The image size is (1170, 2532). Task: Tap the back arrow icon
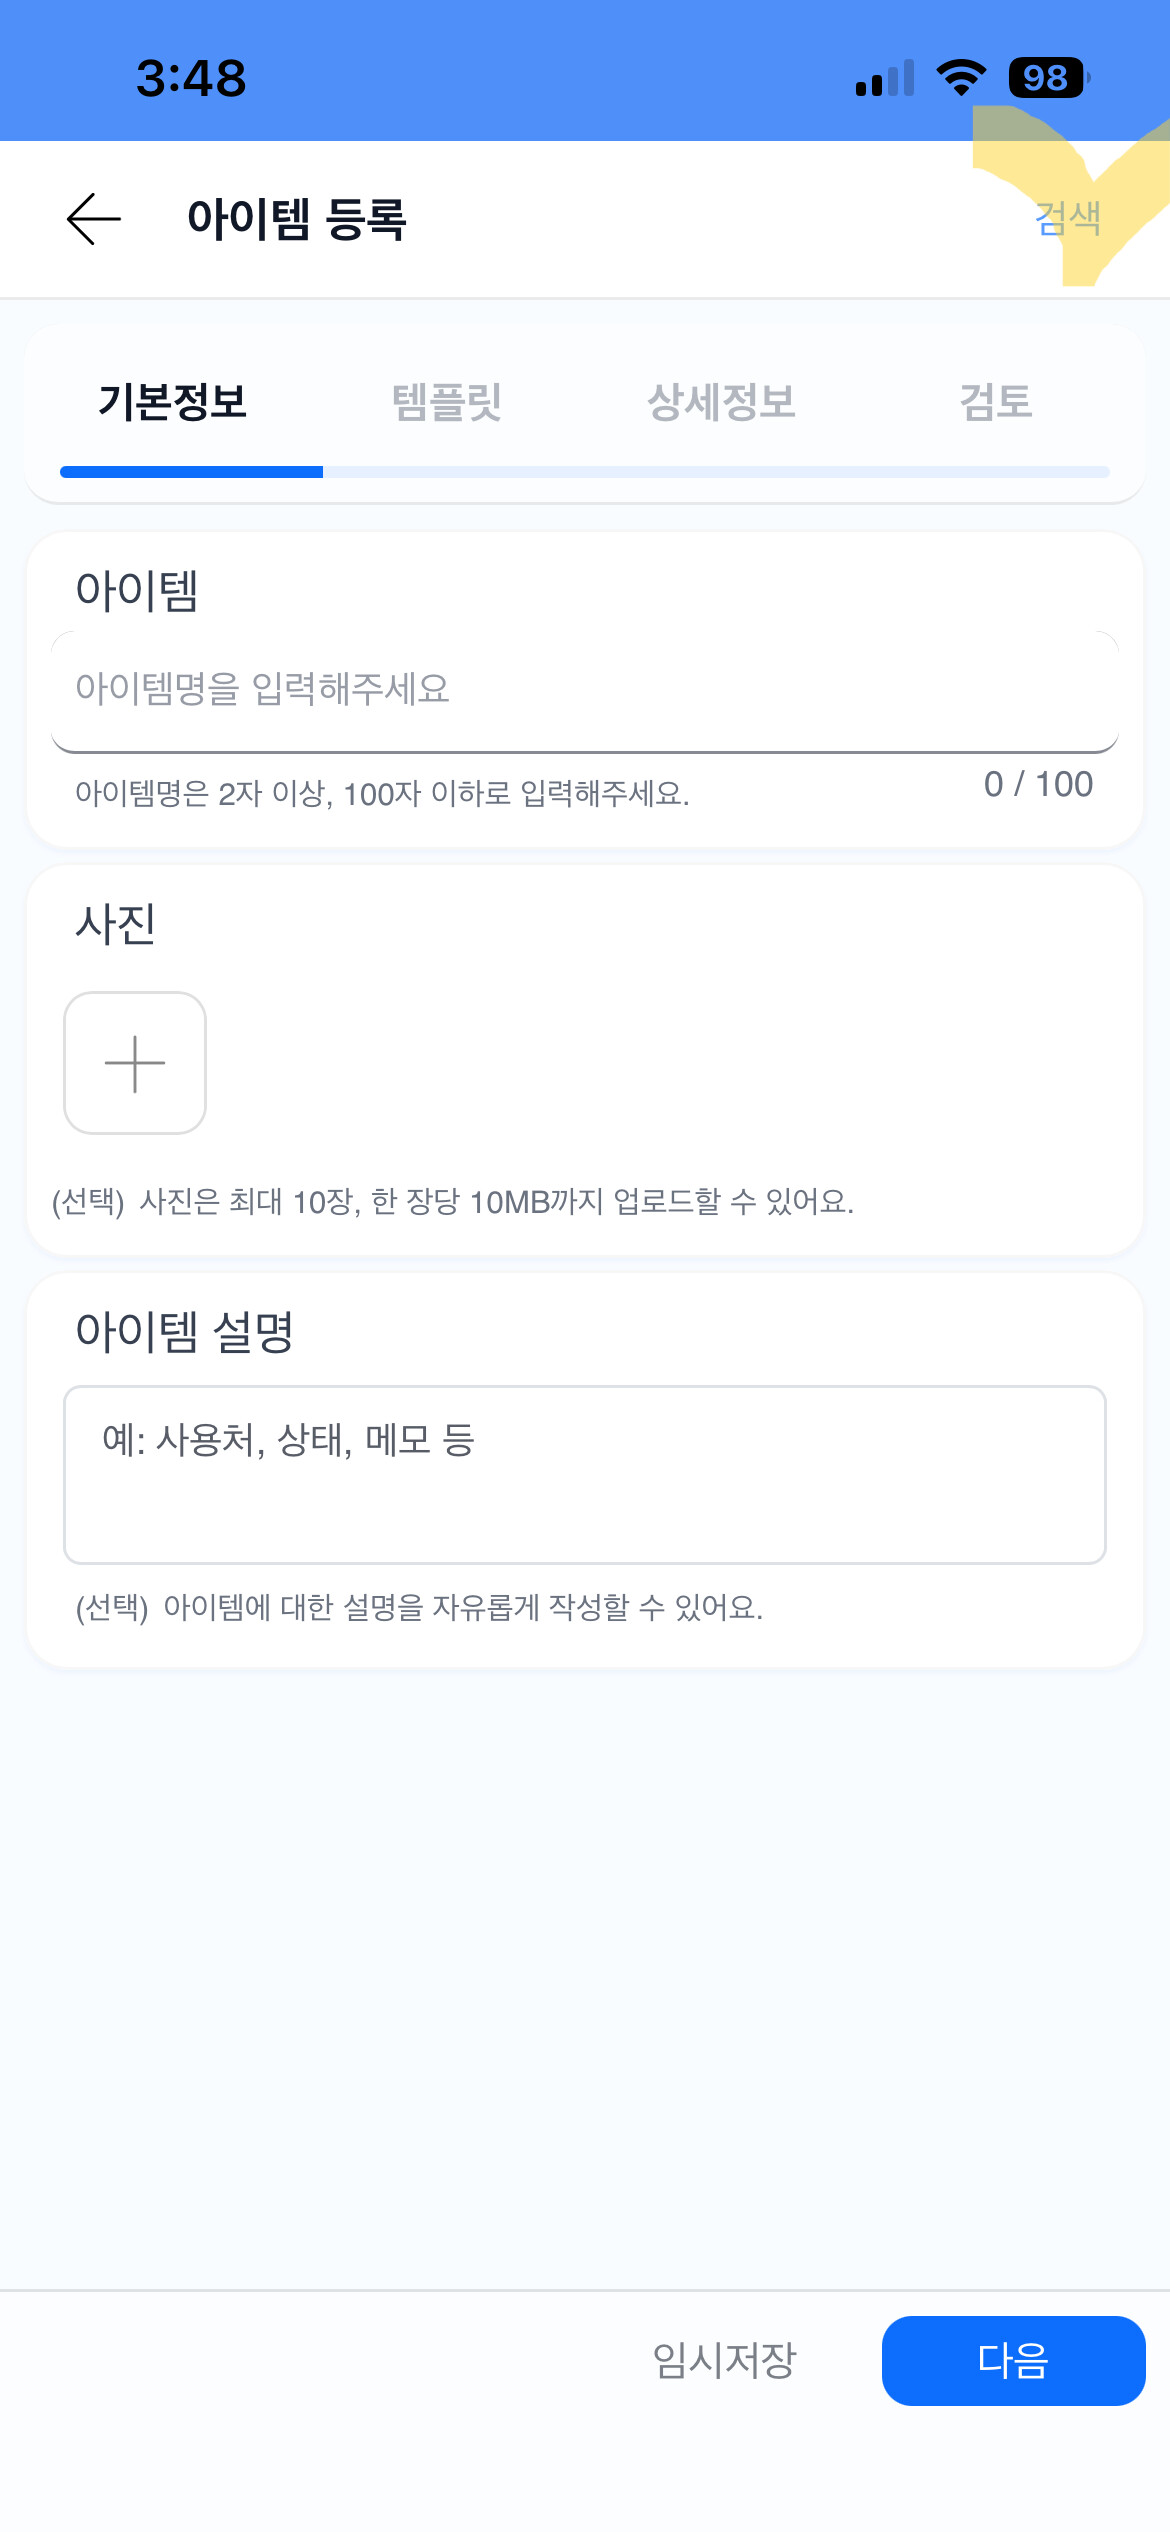[x=94, y=219]
